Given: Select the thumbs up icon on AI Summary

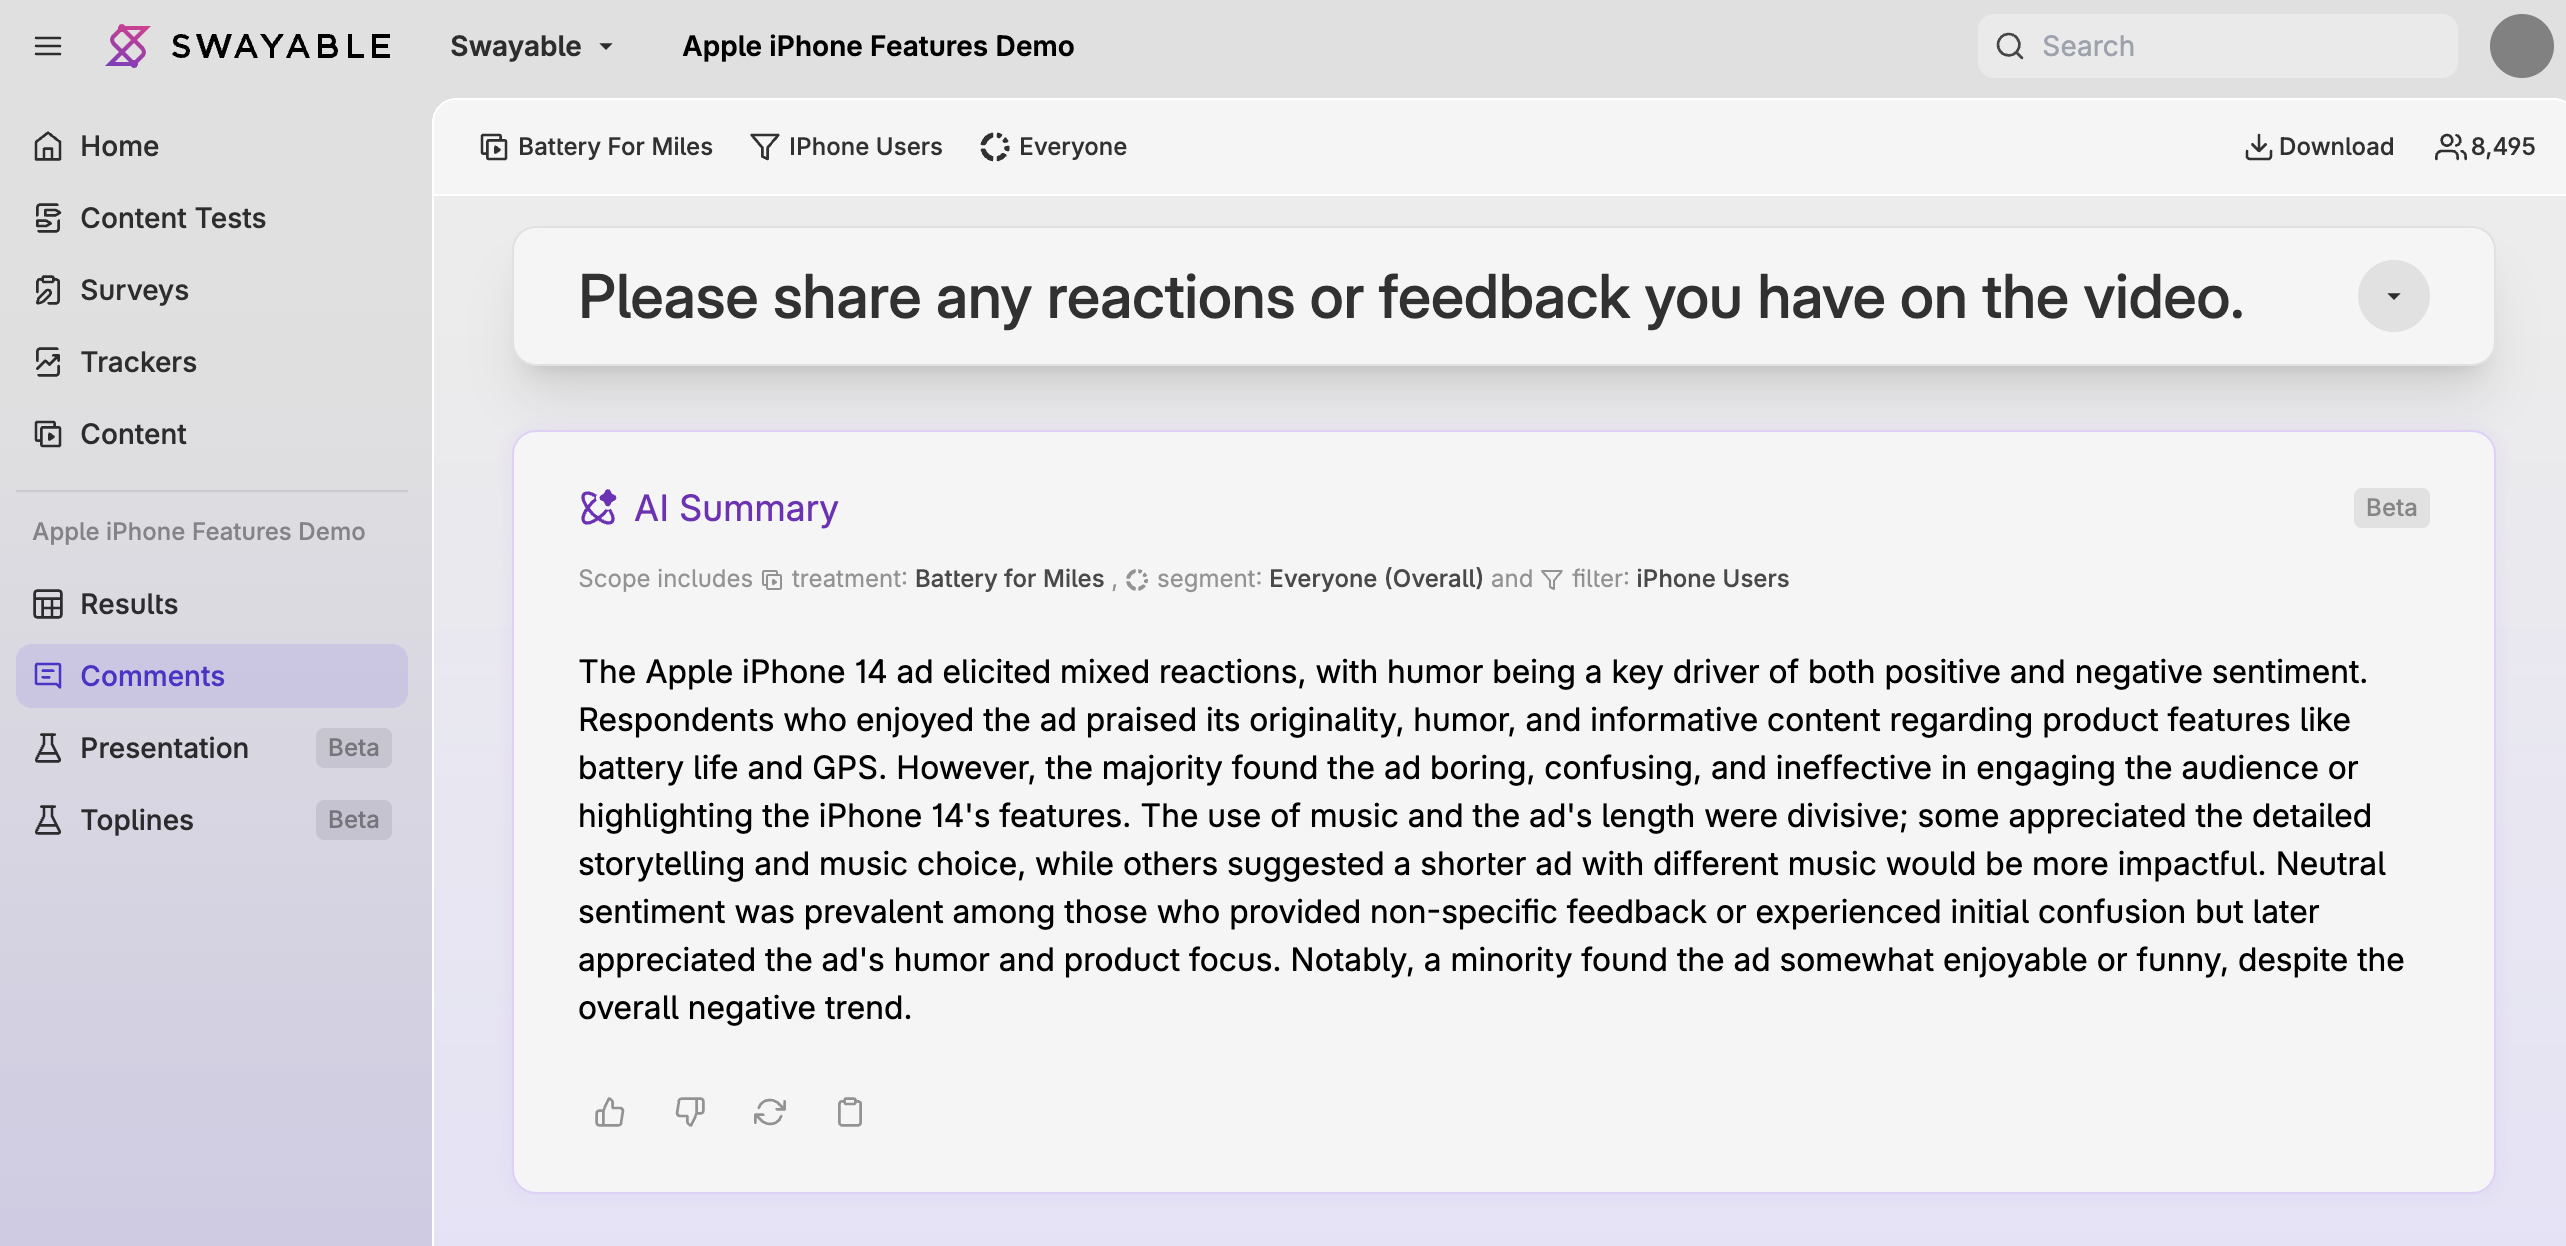Looking at the screenshot, I should pos(610,1112).
